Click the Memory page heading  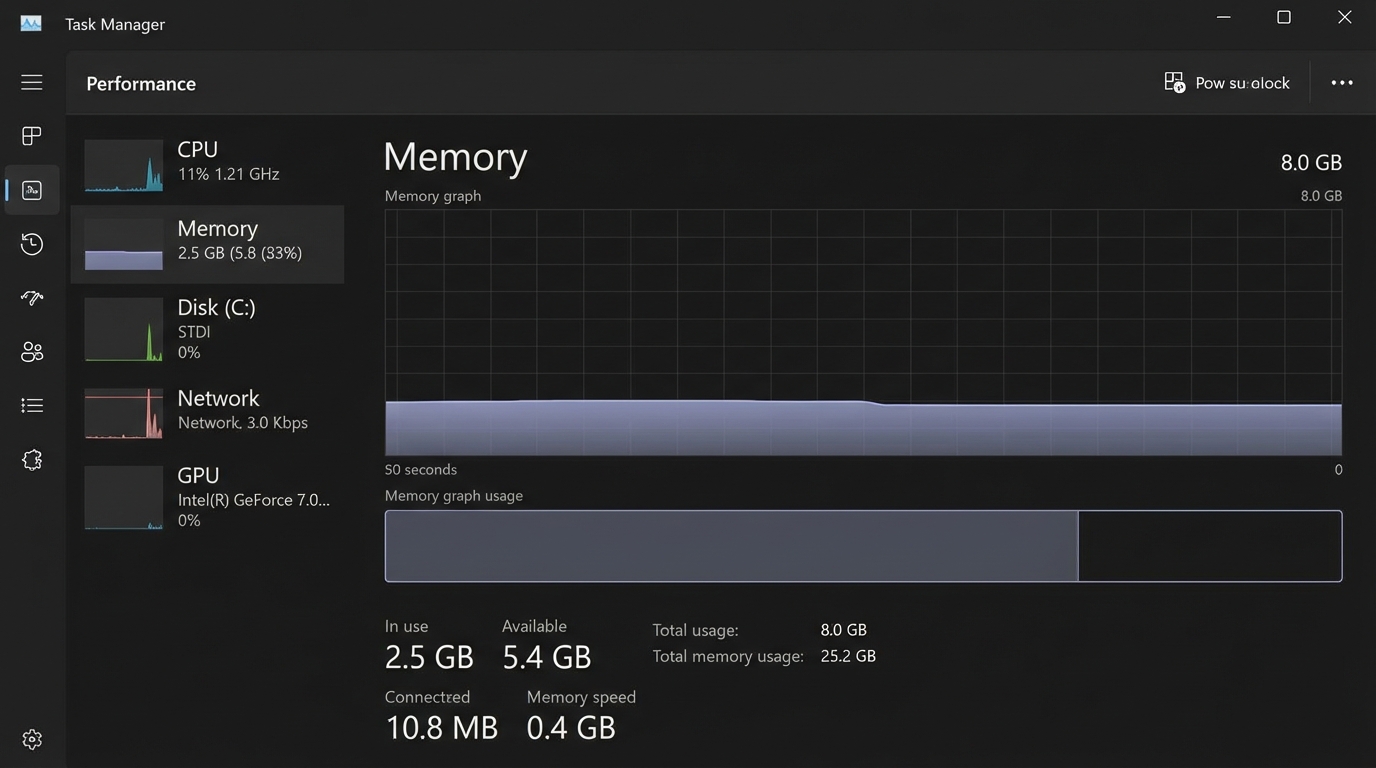tap(455, 157)
